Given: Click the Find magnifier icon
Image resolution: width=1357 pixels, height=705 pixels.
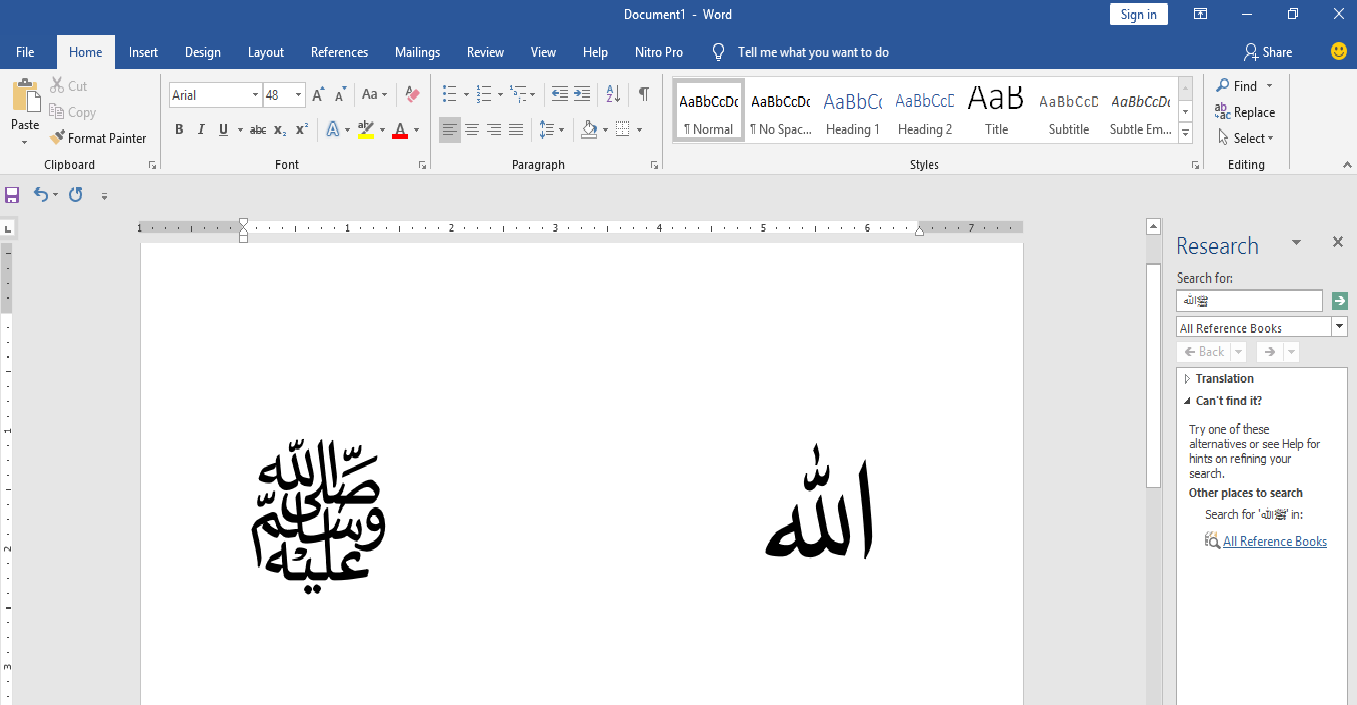Looking at the screenshot, I should tap(1223, 86).
